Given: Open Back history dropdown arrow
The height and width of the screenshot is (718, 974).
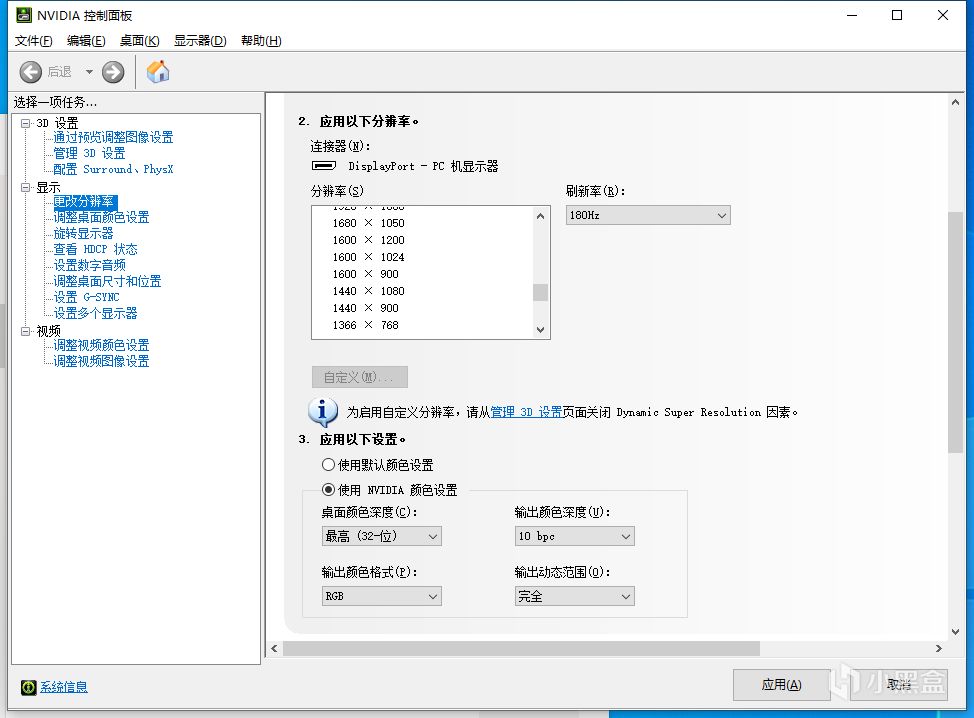Looking at the screenshot, I should point(89,72).
